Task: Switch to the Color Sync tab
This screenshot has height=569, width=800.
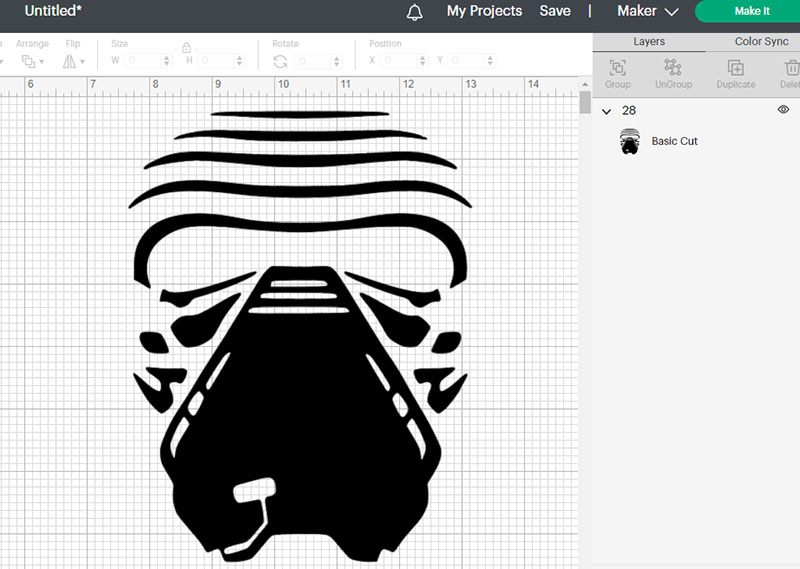Action: point(761,41)
